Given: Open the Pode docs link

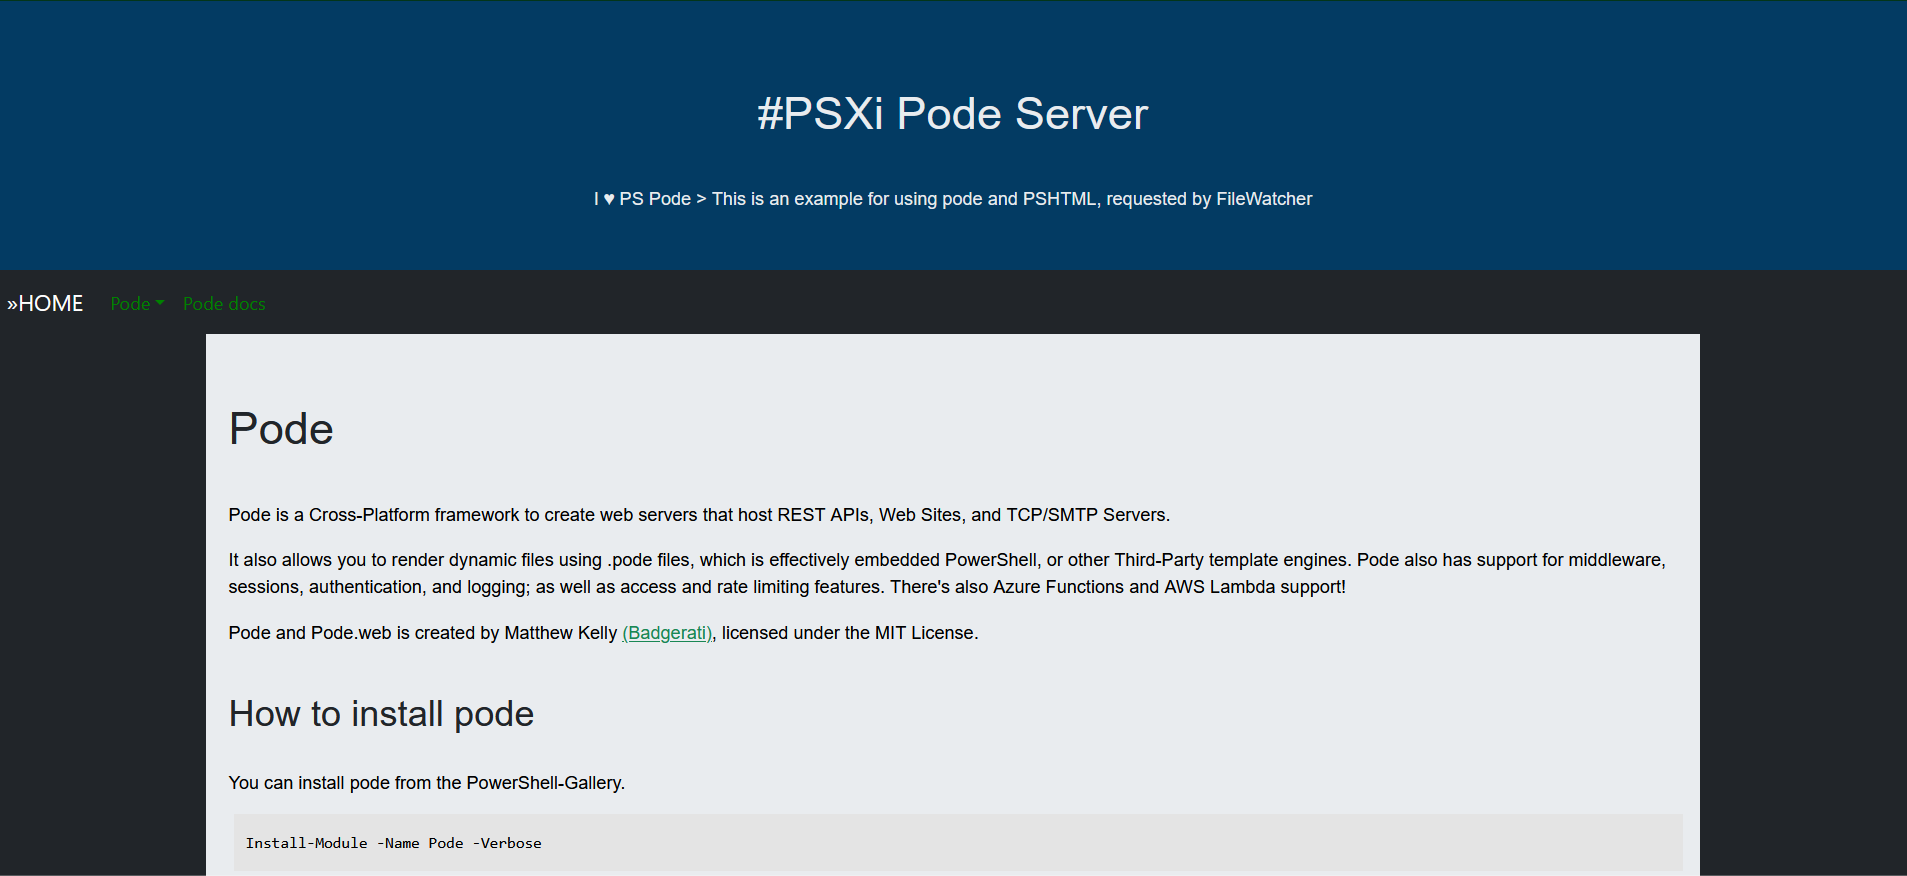Looking at the screenshot, I should coord(224,303).
